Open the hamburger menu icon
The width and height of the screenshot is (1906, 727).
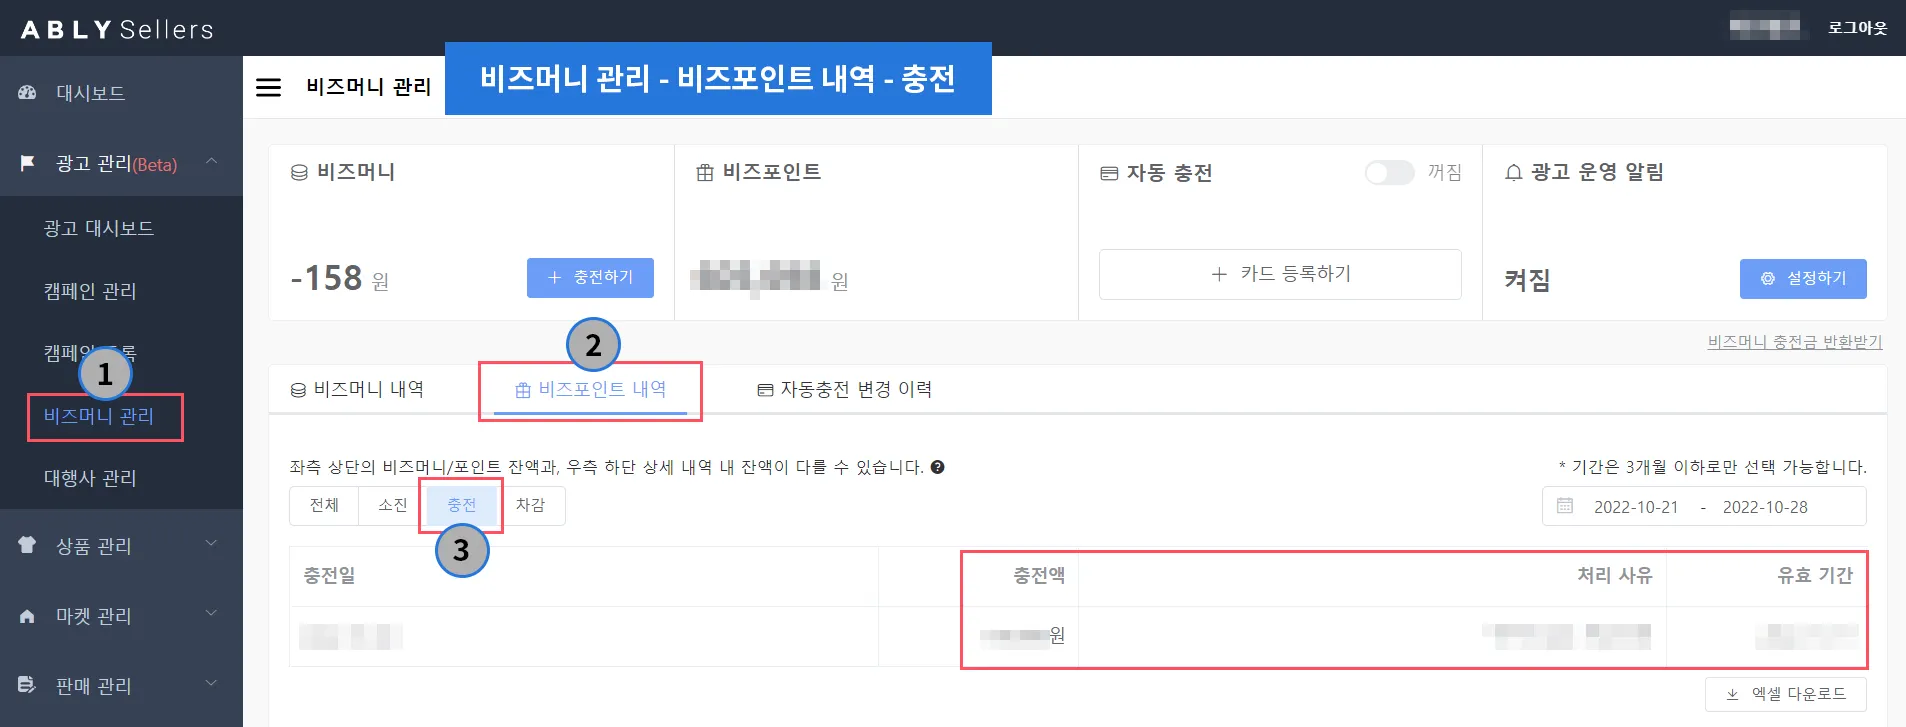pyautogui.click(x=269, y=87)
